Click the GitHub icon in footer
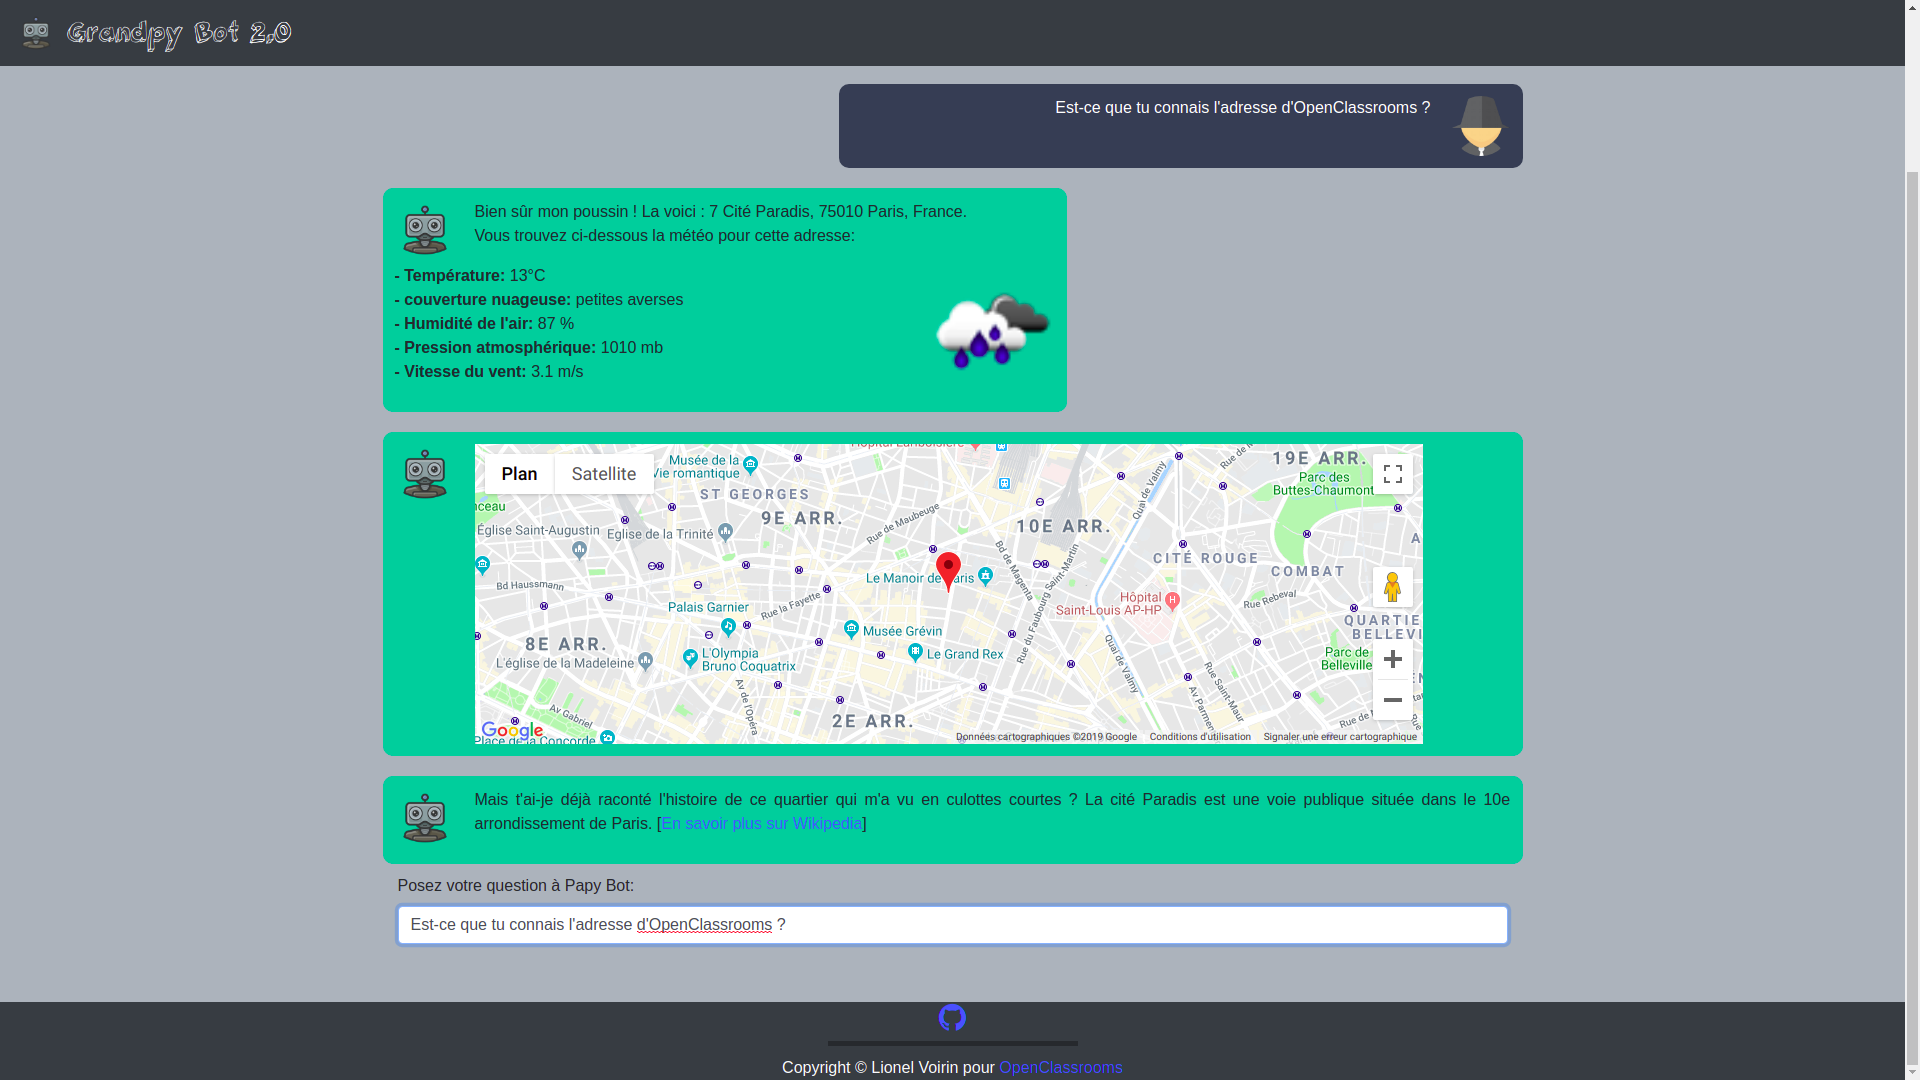The image size is (1920, 1080). (x=952, y=1018)
